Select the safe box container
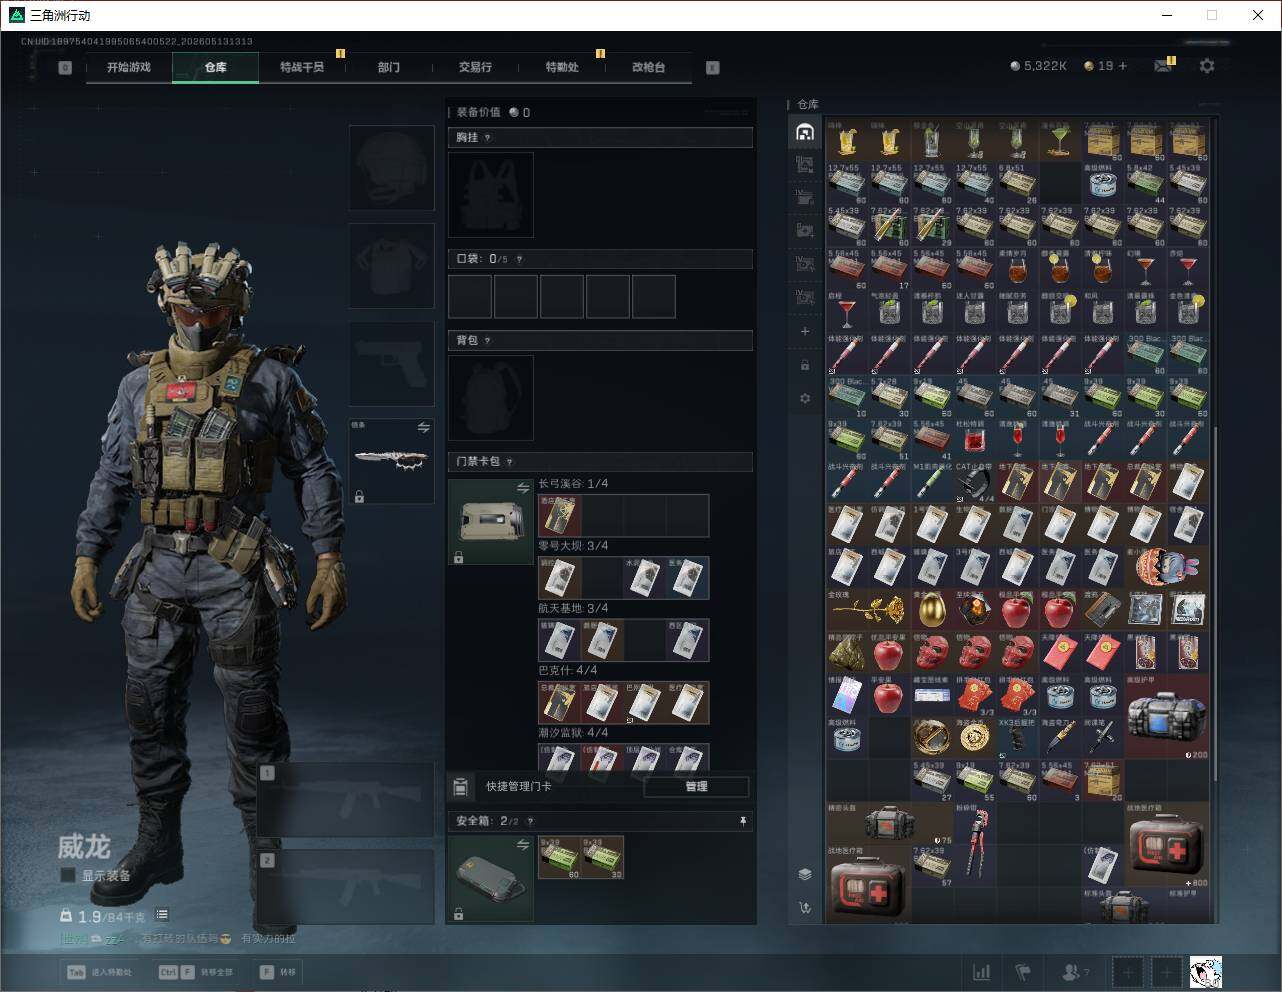This screenshot has width=1282, height=992. click(491, 879)
